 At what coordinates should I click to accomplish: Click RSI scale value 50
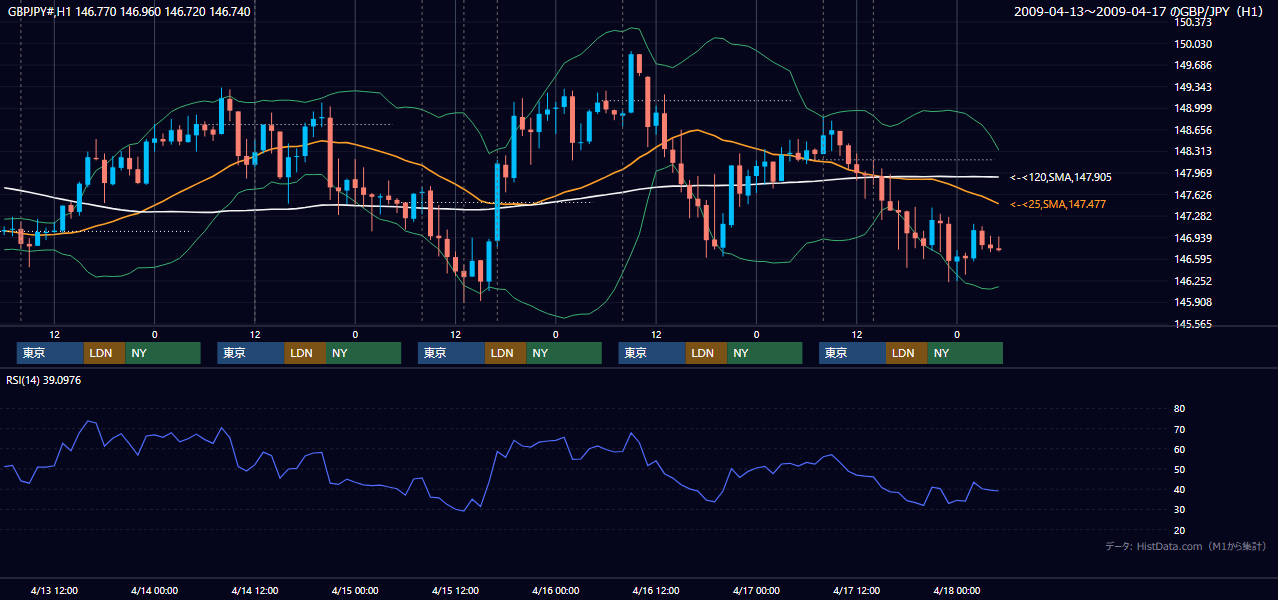pos(1180,469)
